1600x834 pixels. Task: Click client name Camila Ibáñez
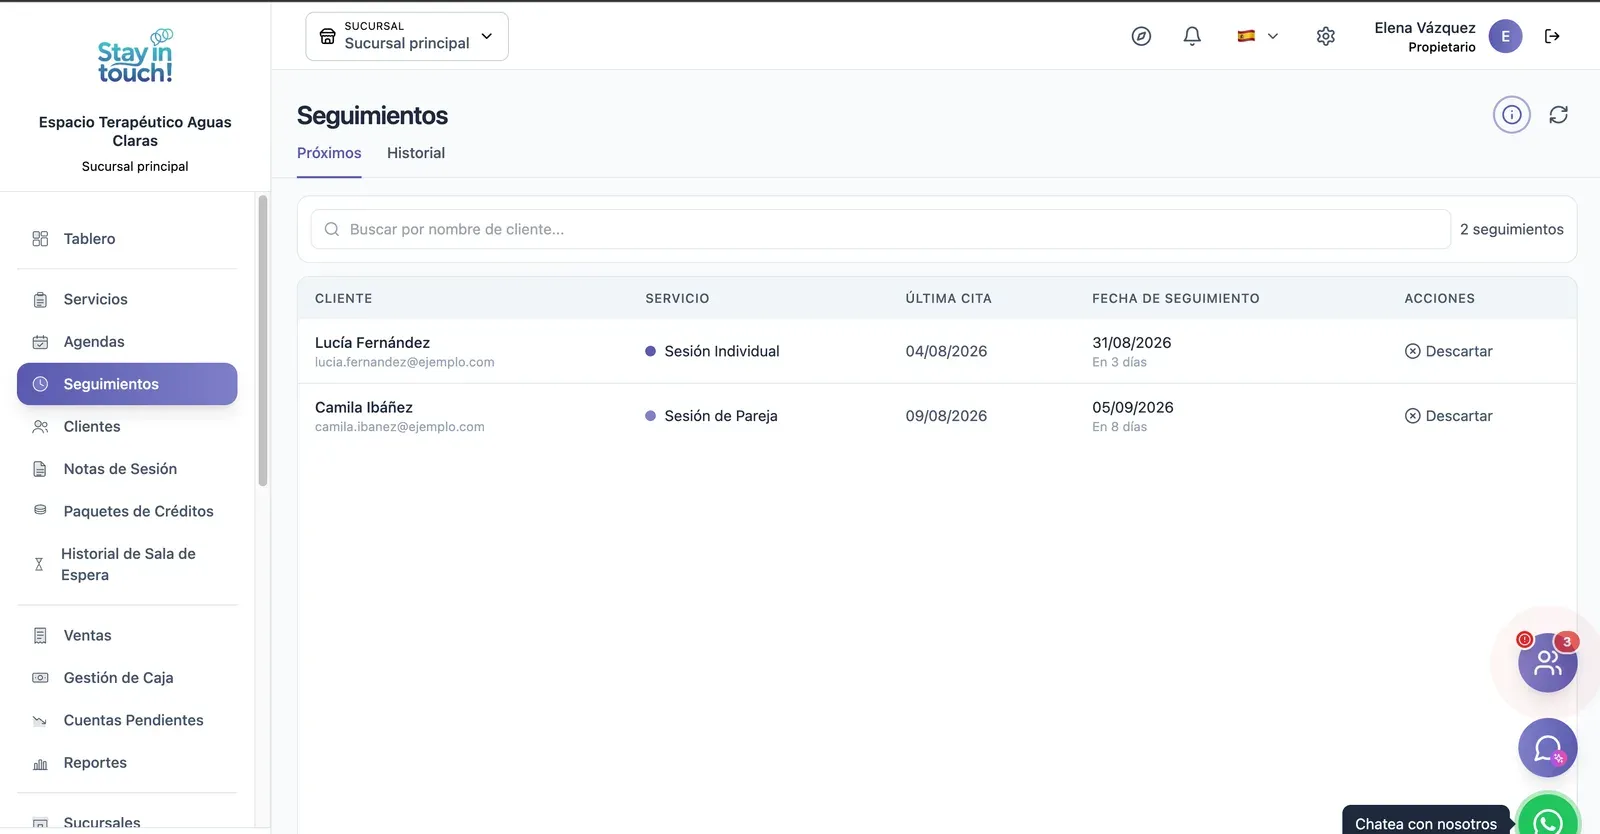(x=364, y=407)
